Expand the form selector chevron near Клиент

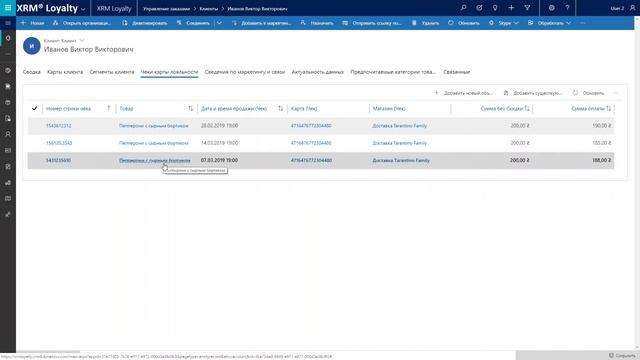(x=82, y=40)
